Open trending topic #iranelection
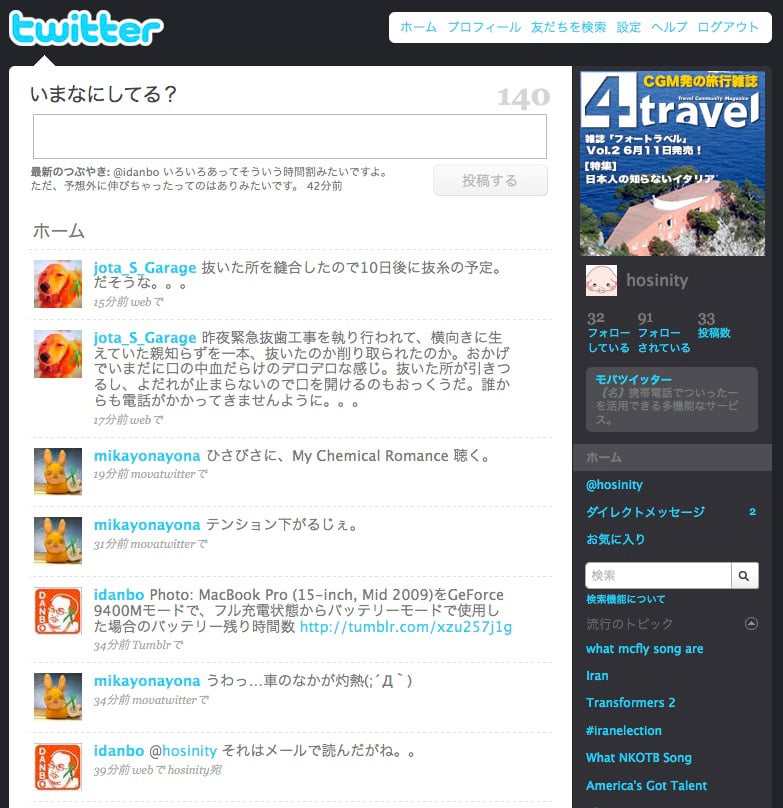 point(624,731)
